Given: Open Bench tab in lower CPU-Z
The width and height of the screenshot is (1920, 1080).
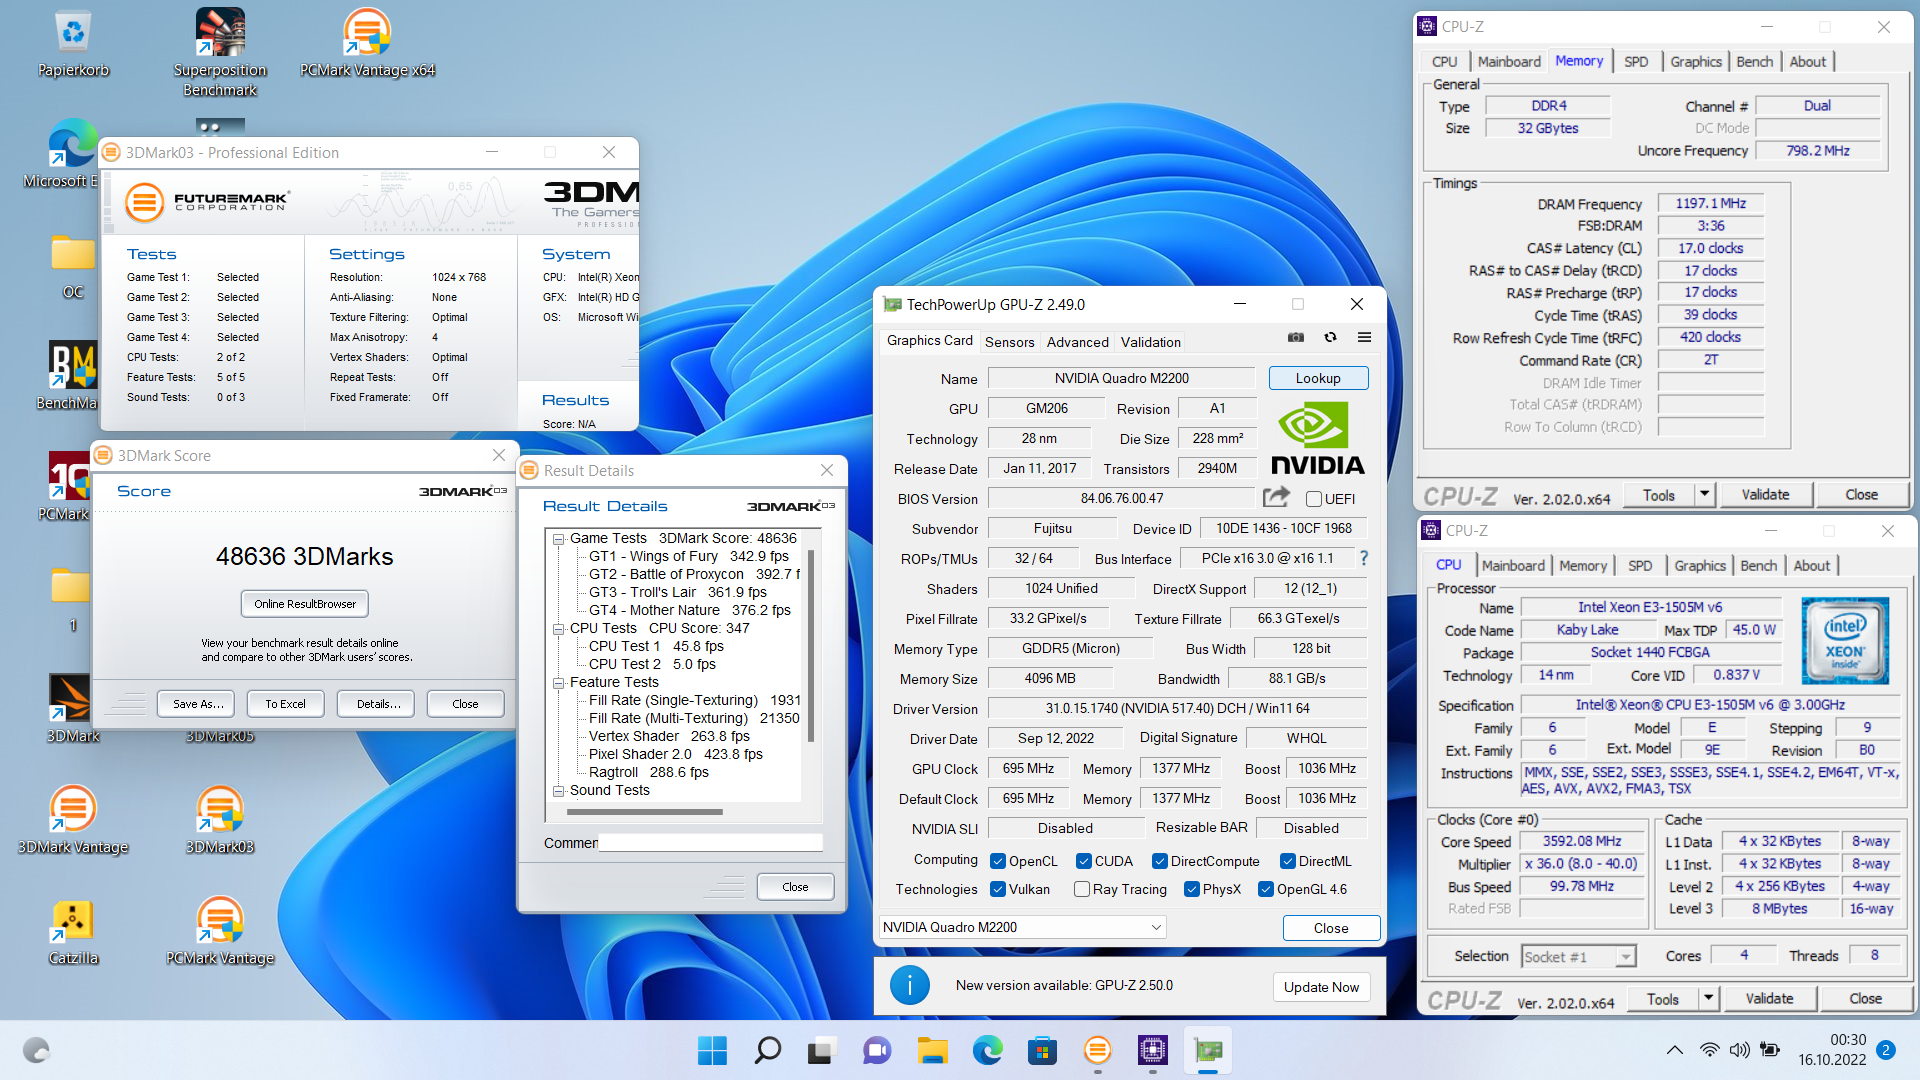Looking at the screenshot, I should (x=1758, y=566).
